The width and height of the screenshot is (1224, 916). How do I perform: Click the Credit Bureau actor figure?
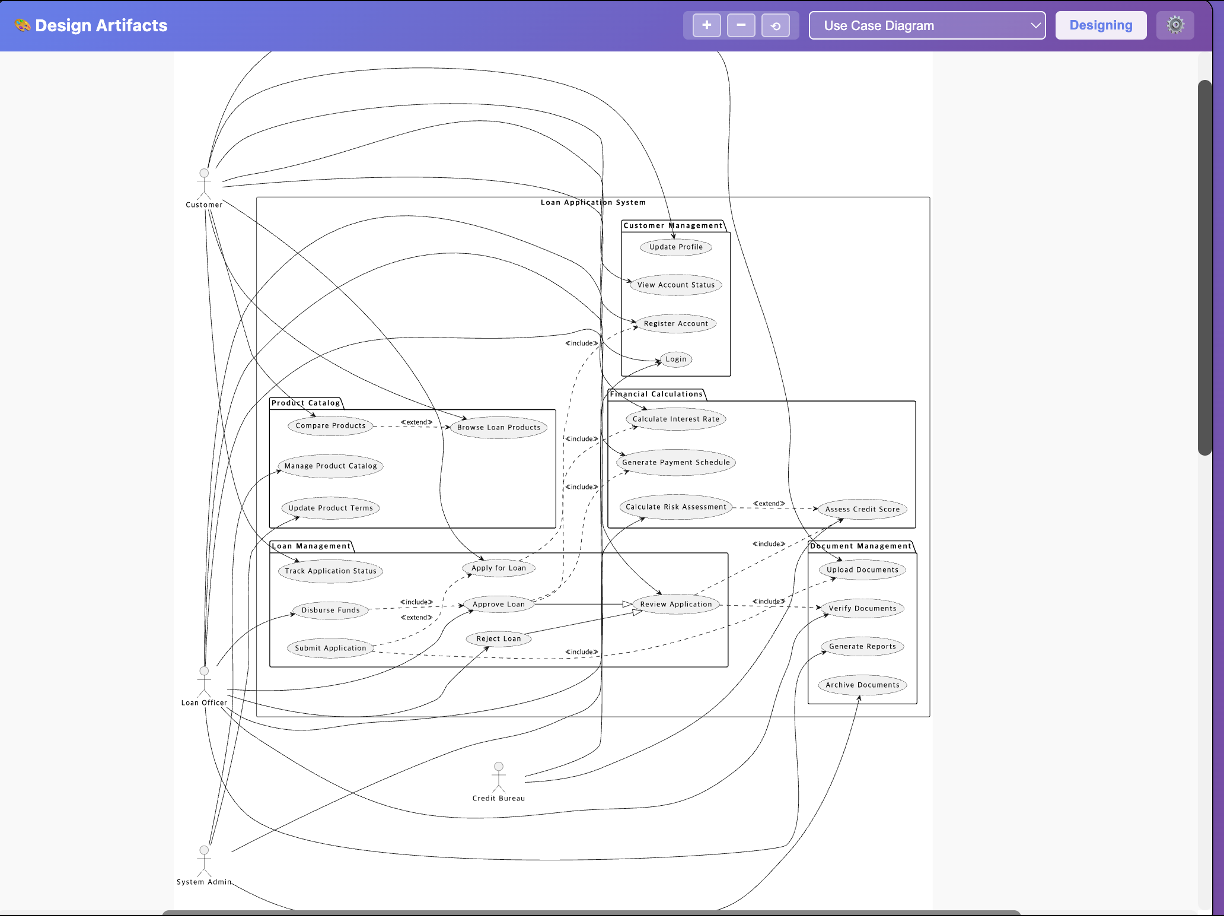[x=498, y=776]
